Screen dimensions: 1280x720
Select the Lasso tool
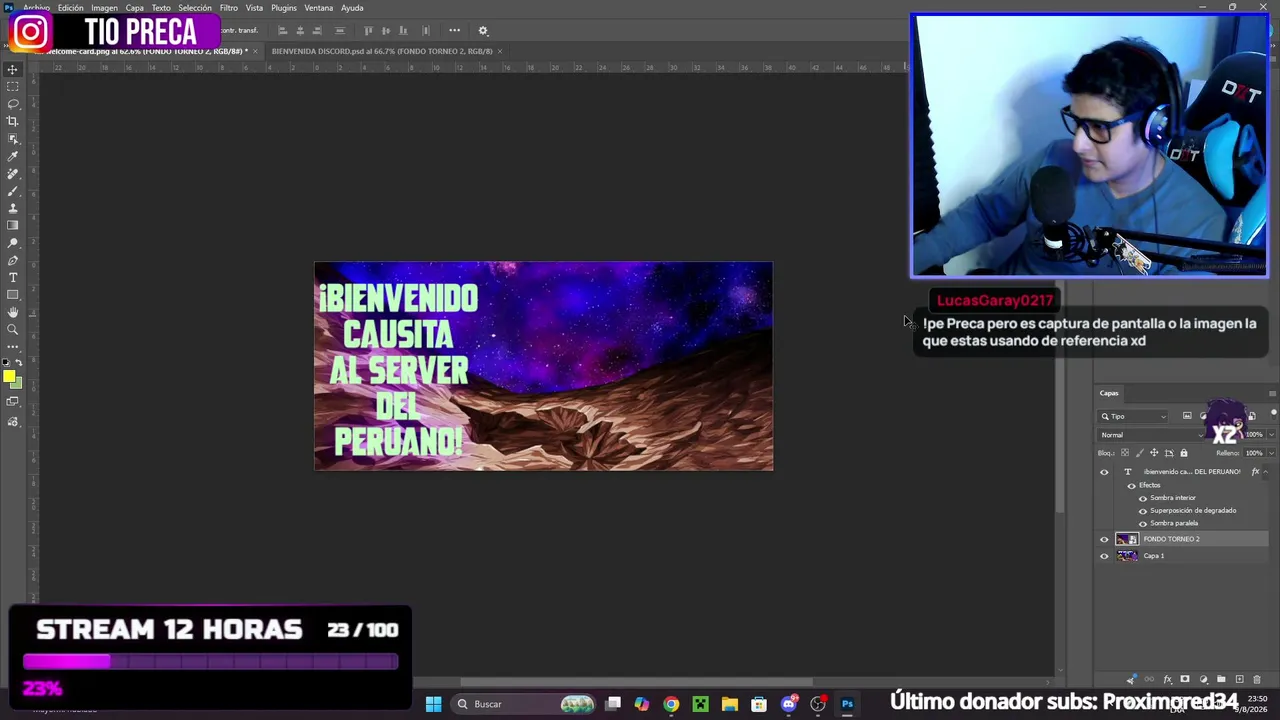[13, 103]
